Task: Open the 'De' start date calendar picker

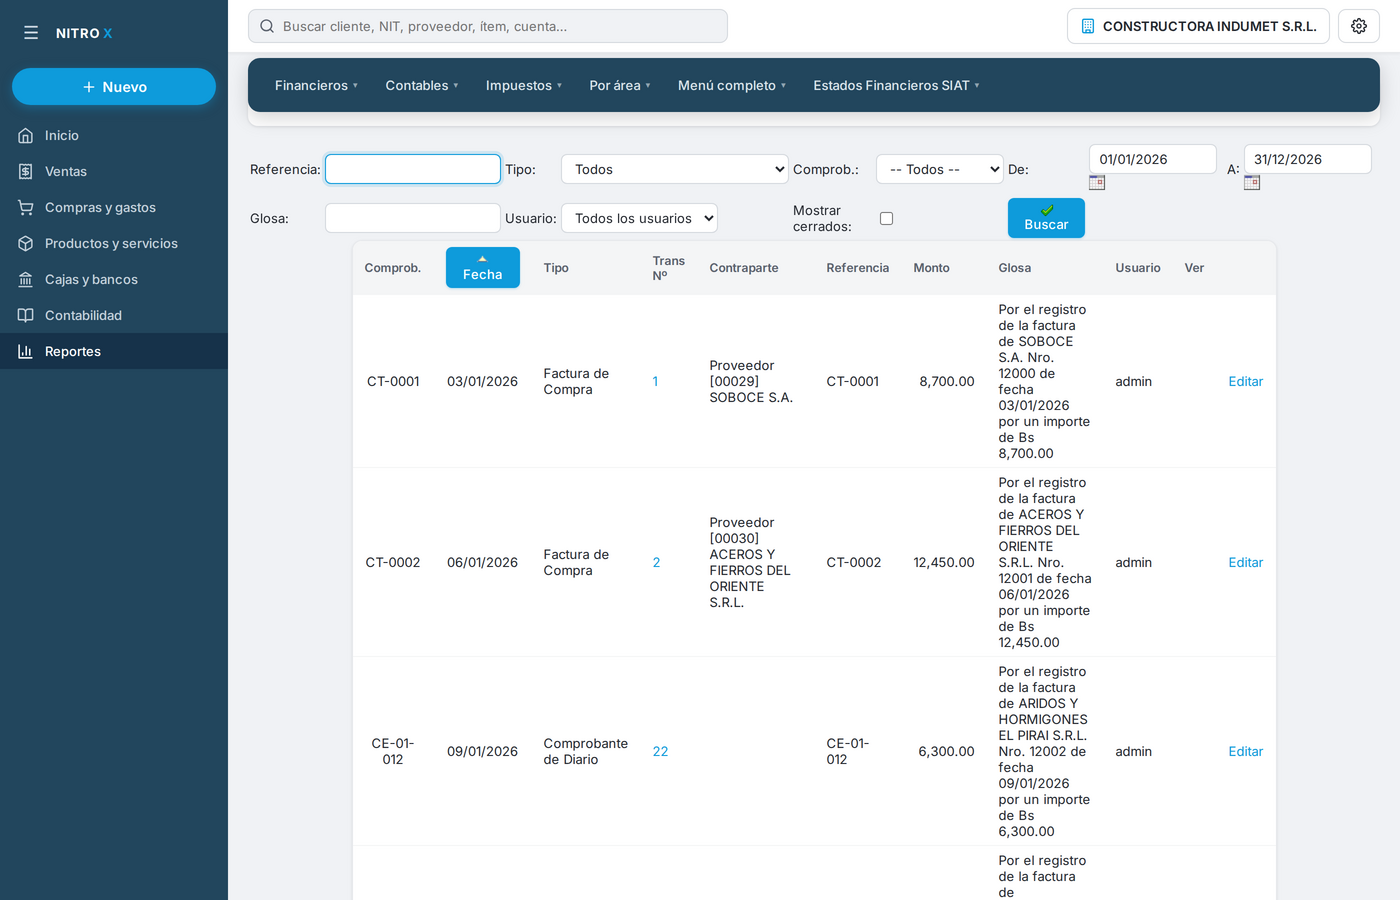Action: coord(1097,182)
